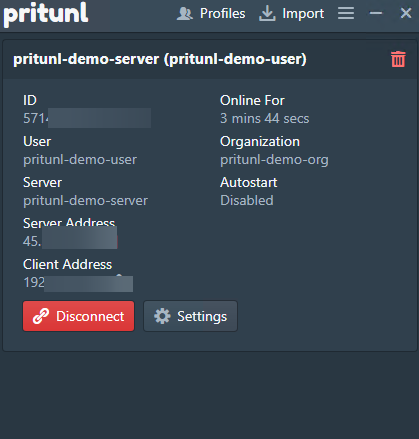Click the pritunl logo

(x=46, y=14)
